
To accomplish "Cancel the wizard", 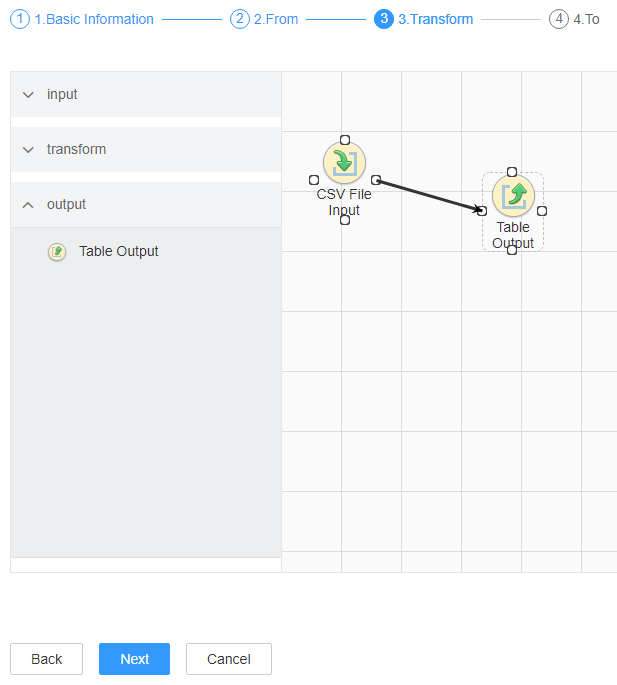I will point(229,659).
